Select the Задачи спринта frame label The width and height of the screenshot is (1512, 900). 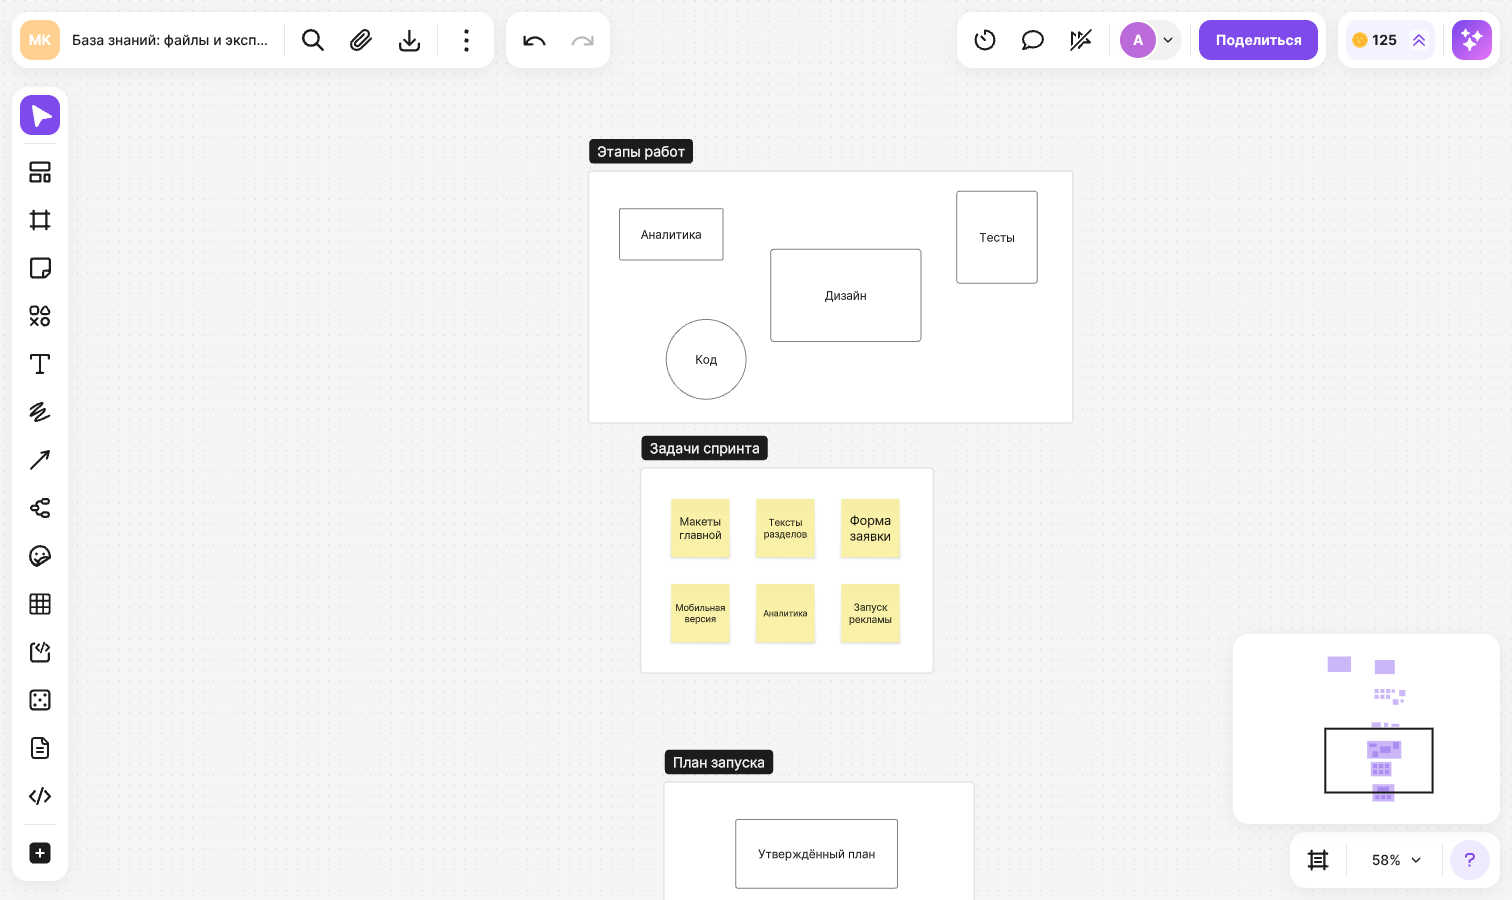click(x=705, y=448)
